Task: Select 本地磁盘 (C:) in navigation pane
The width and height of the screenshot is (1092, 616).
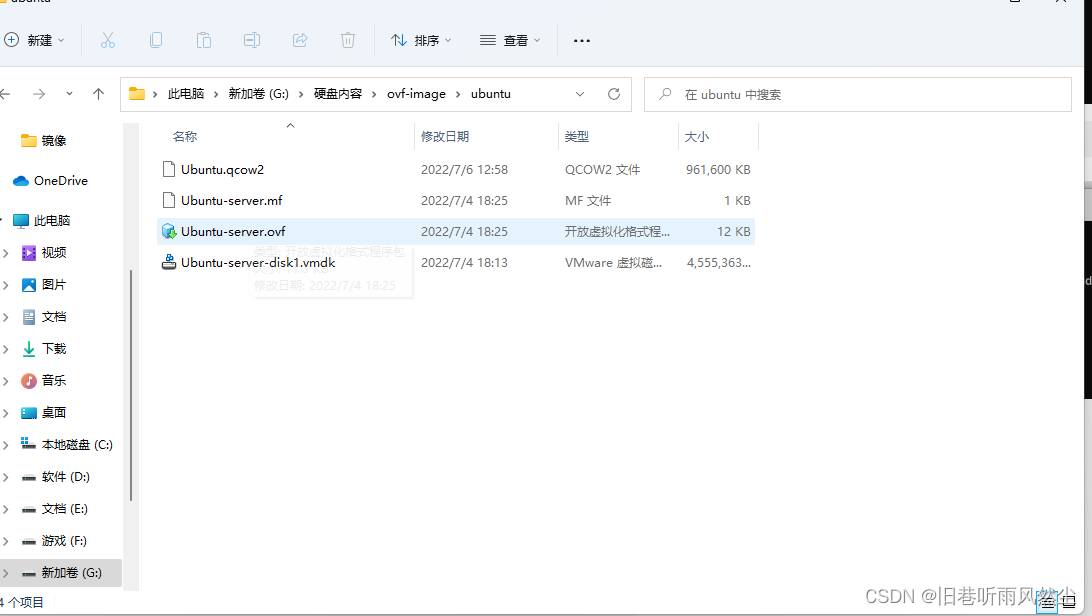Action: (x=77, y=445)
